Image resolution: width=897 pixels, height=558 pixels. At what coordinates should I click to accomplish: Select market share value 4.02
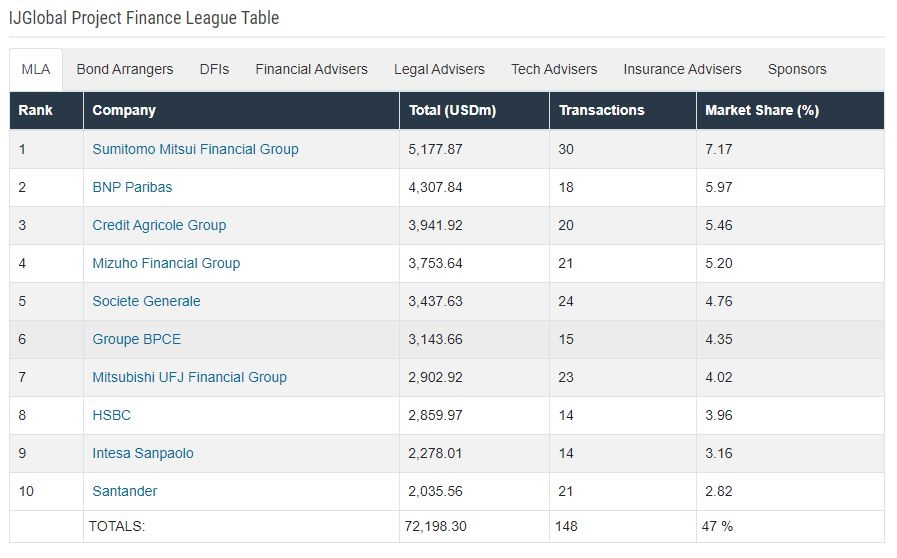coord(719,377)
